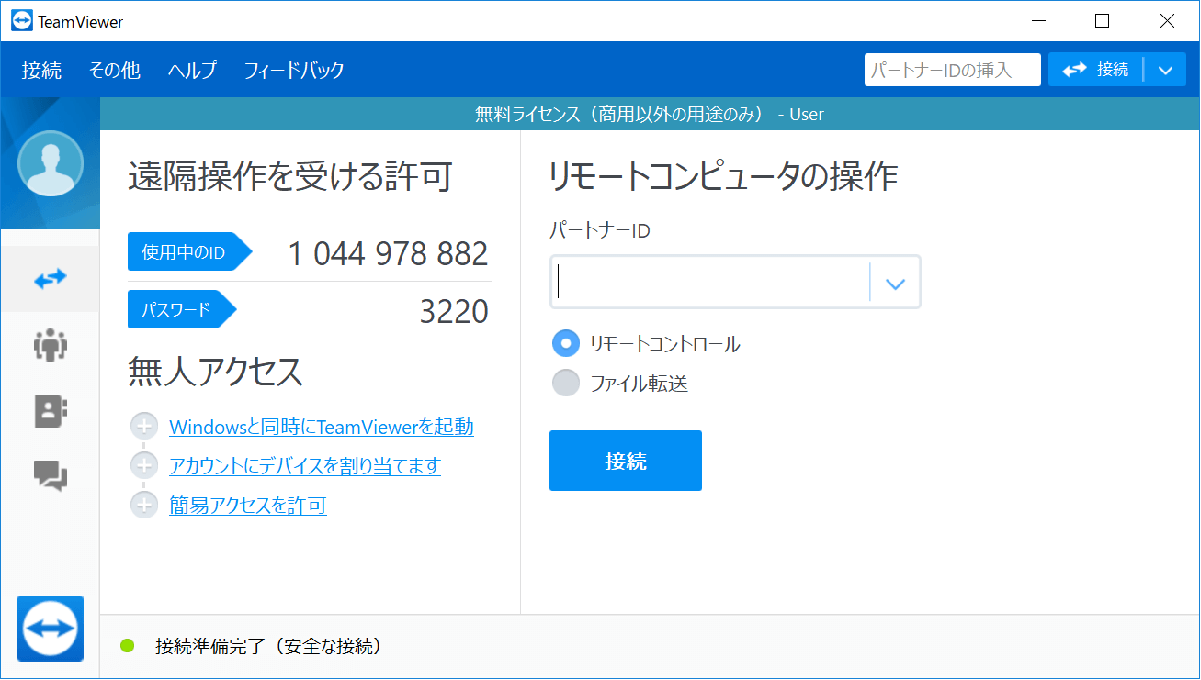Screen dimensions: 1201x680
Task: Open 簡易アクセスを許可 link
Action: 248,505
